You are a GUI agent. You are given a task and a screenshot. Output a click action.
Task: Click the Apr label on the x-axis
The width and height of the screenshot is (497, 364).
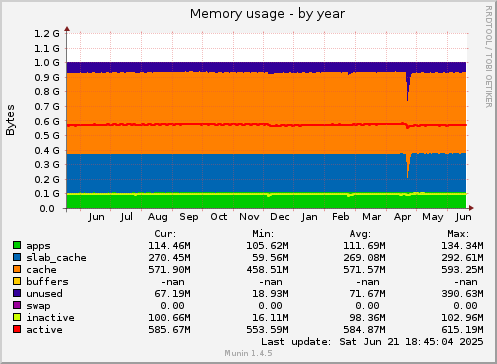(402, 217)
